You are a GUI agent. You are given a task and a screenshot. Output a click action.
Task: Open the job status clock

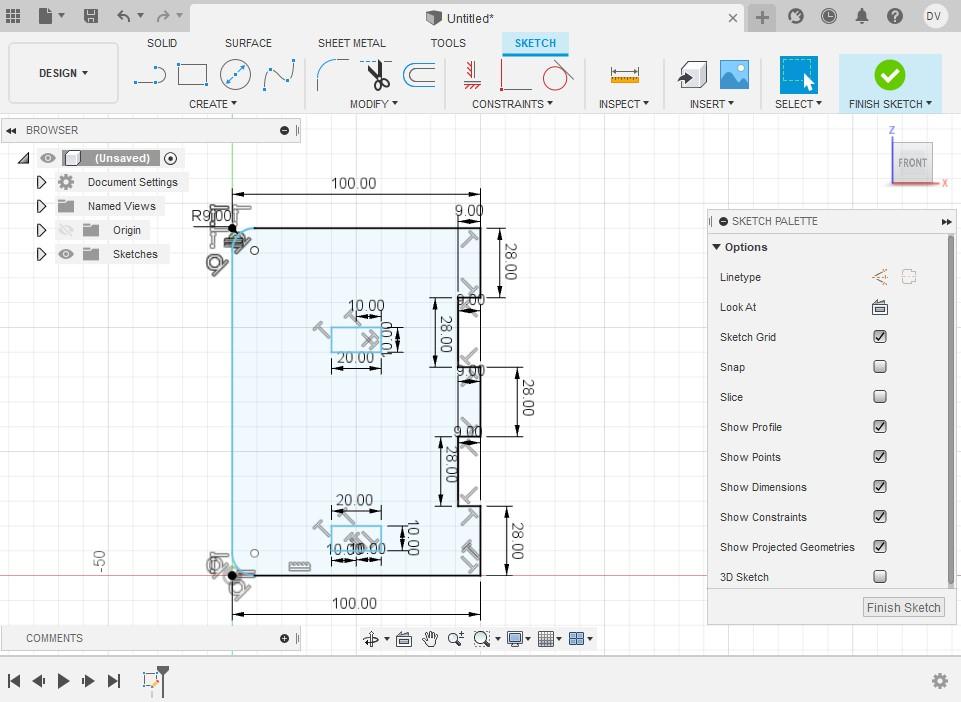pos(829,17)
